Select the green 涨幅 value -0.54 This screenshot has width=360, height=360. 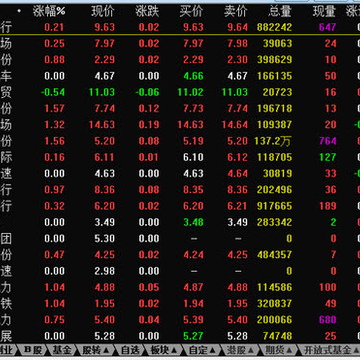click(x=53, y=92)
